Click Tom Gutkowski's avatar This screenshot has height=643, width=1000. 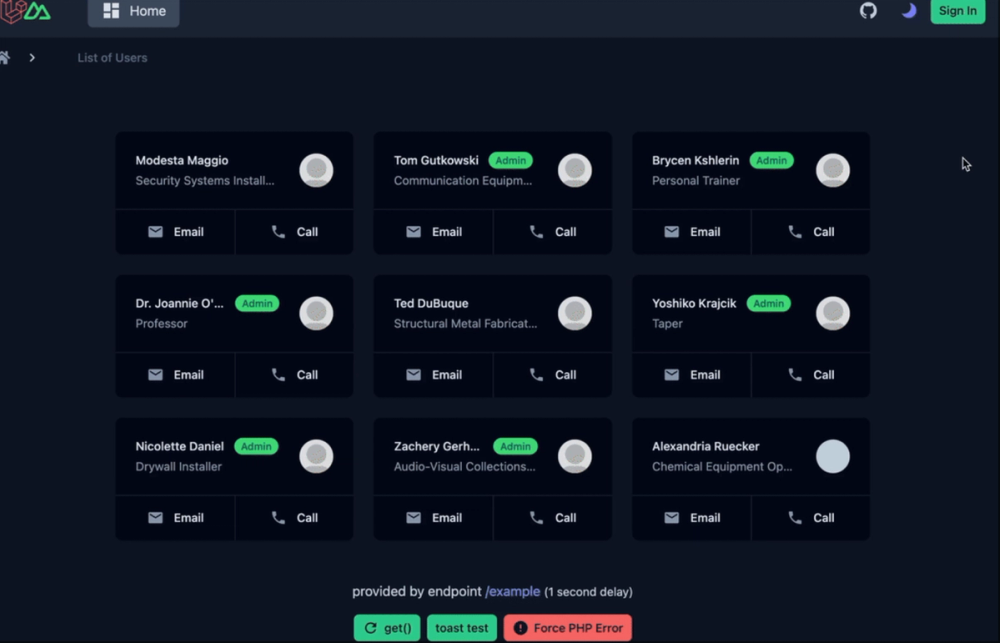click(575, 170)
